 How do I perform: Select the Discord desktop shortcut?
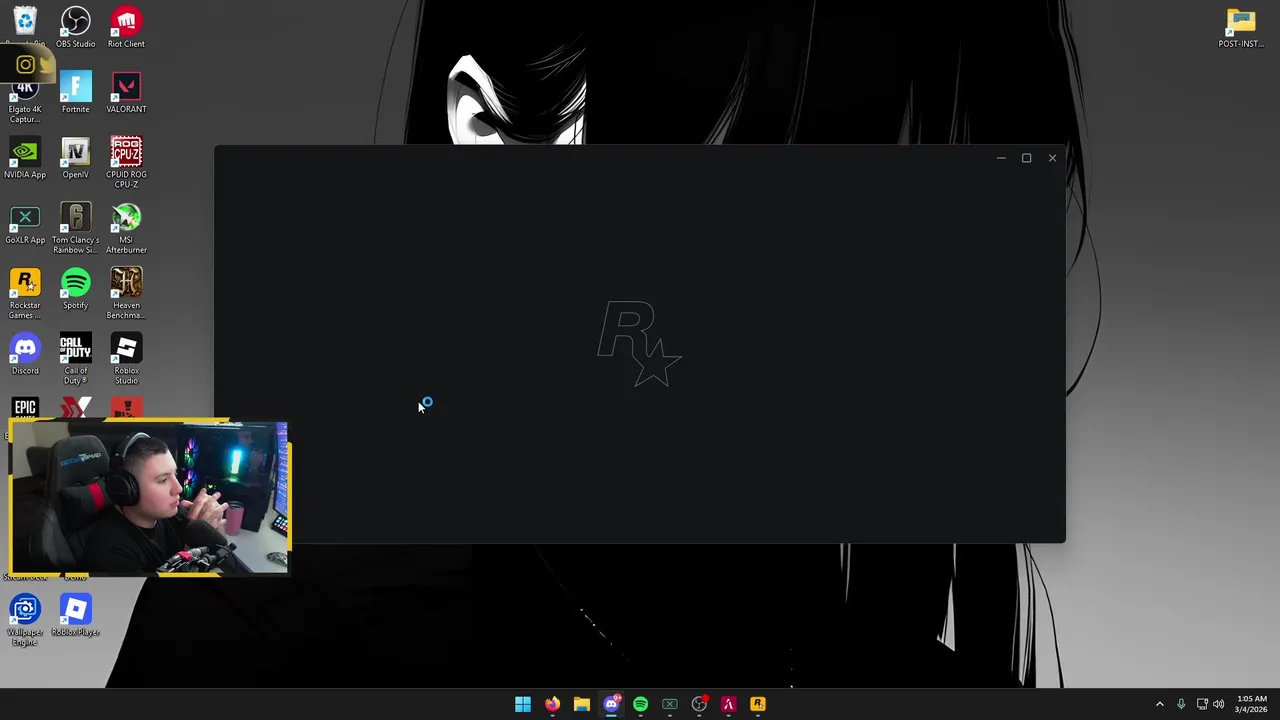[25, 354]
